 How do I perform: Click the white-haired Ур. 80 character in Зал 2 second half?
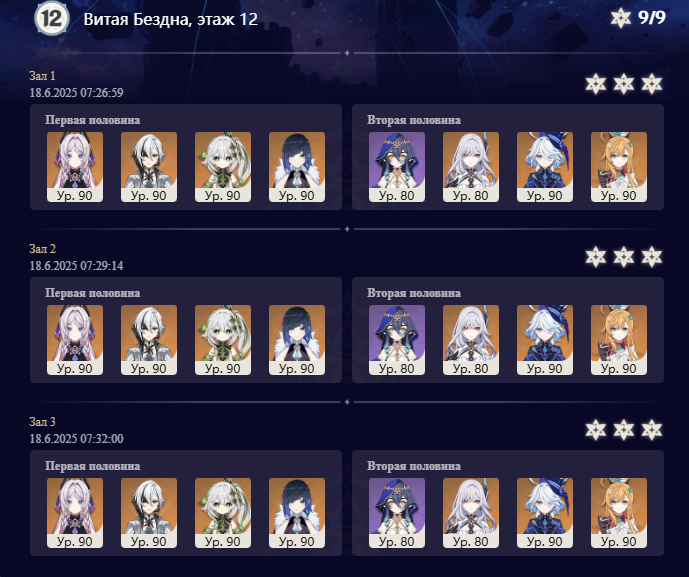pos(471,340)
